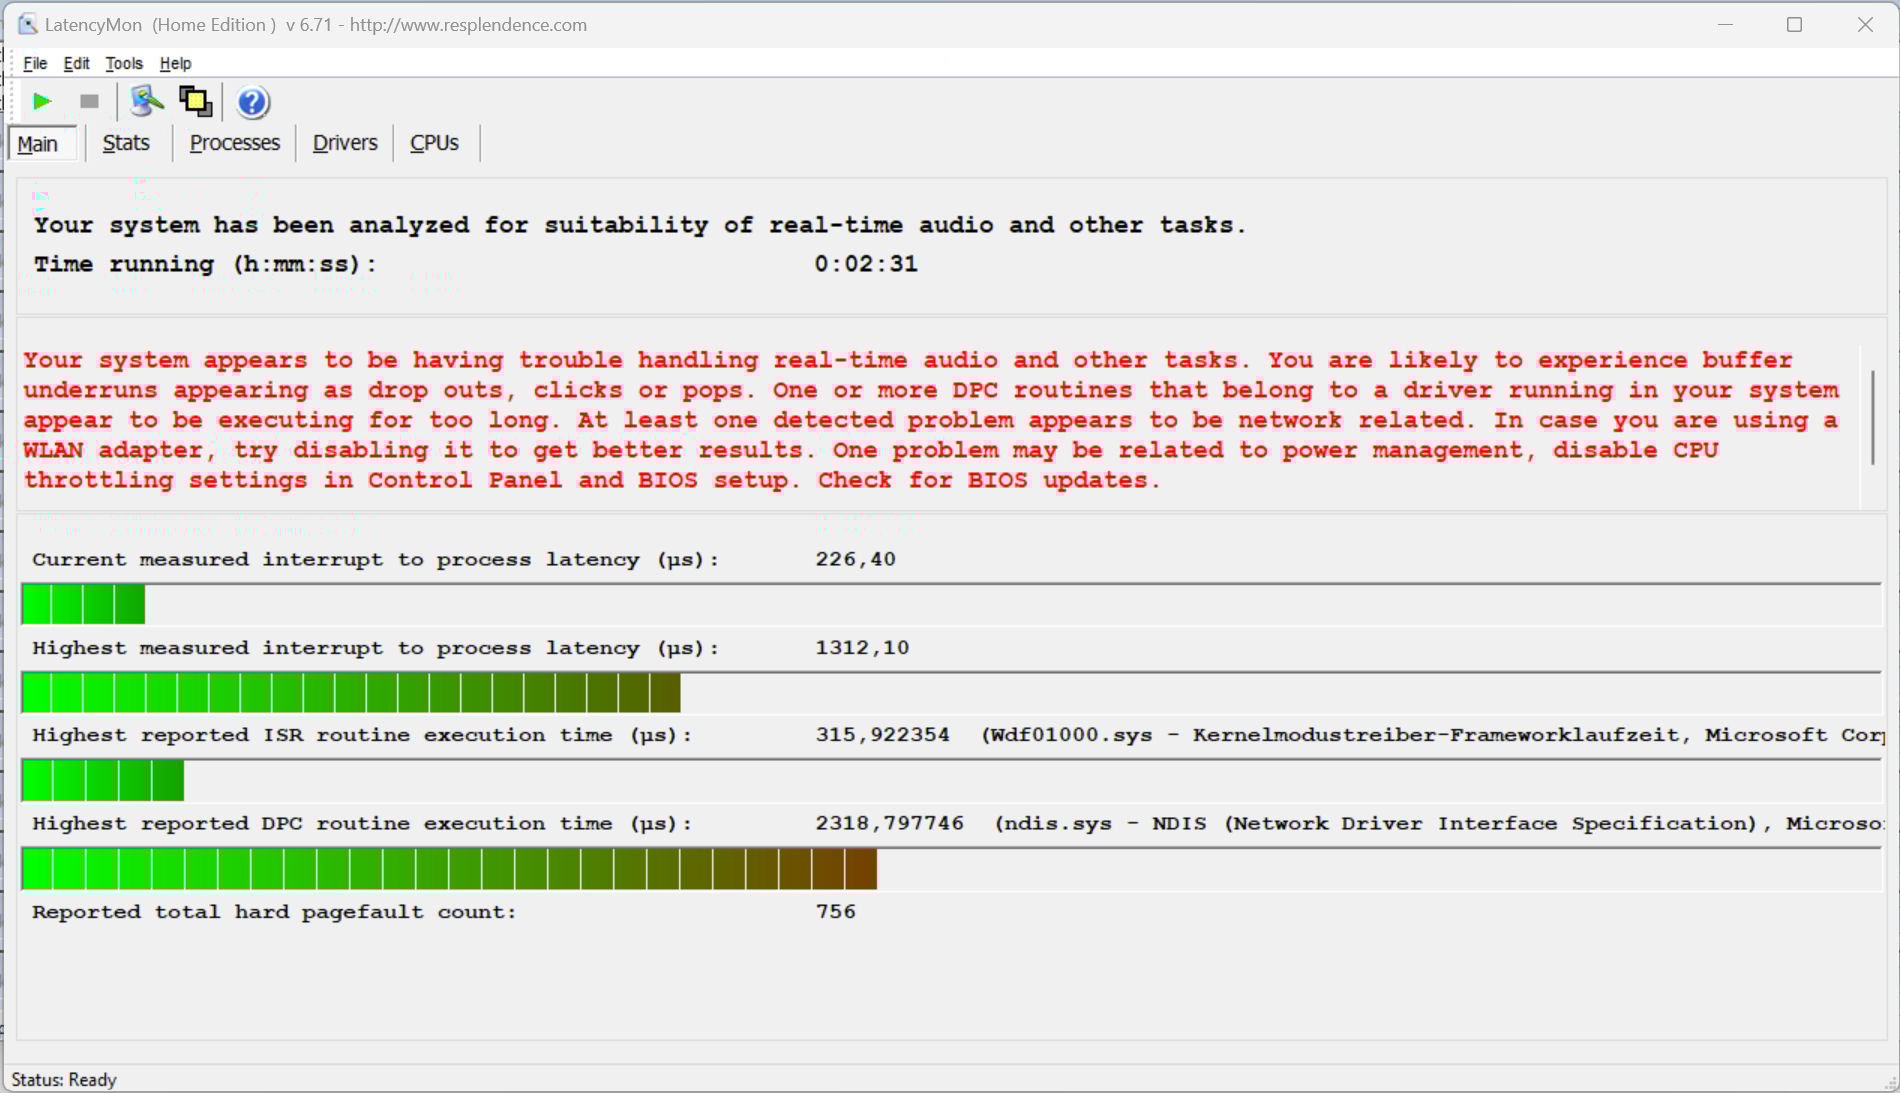The width and height of the screenshot is (1900, 1093).
Task: Click the LatencyMon app icon in title bar
Action: (x=27, y=24)
